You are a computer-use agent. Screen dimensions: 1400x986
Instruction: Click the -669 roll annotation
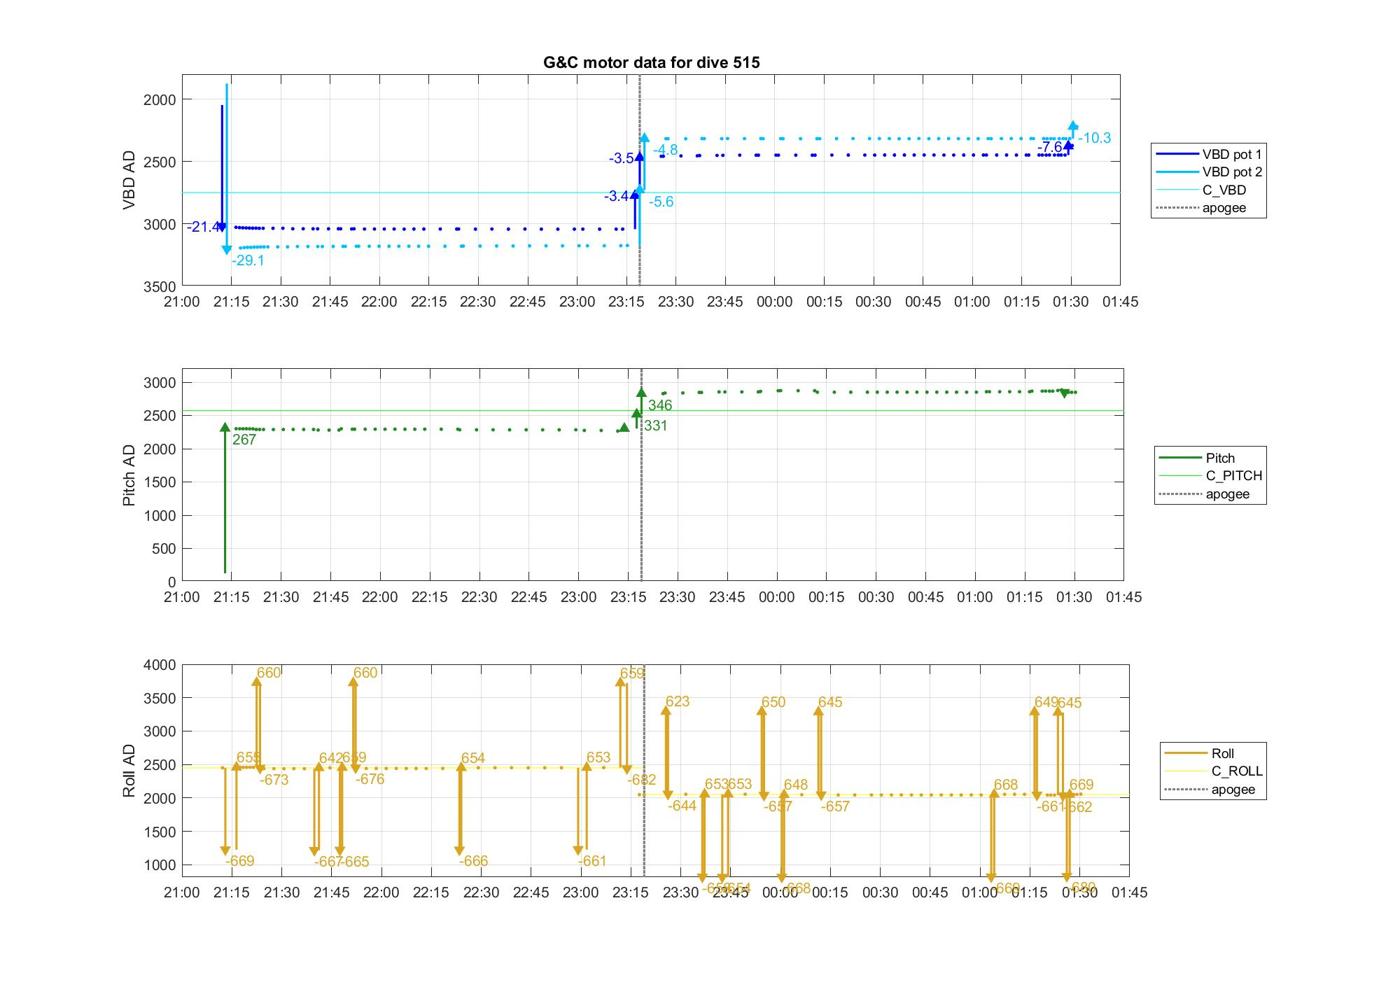coord(240,861)
